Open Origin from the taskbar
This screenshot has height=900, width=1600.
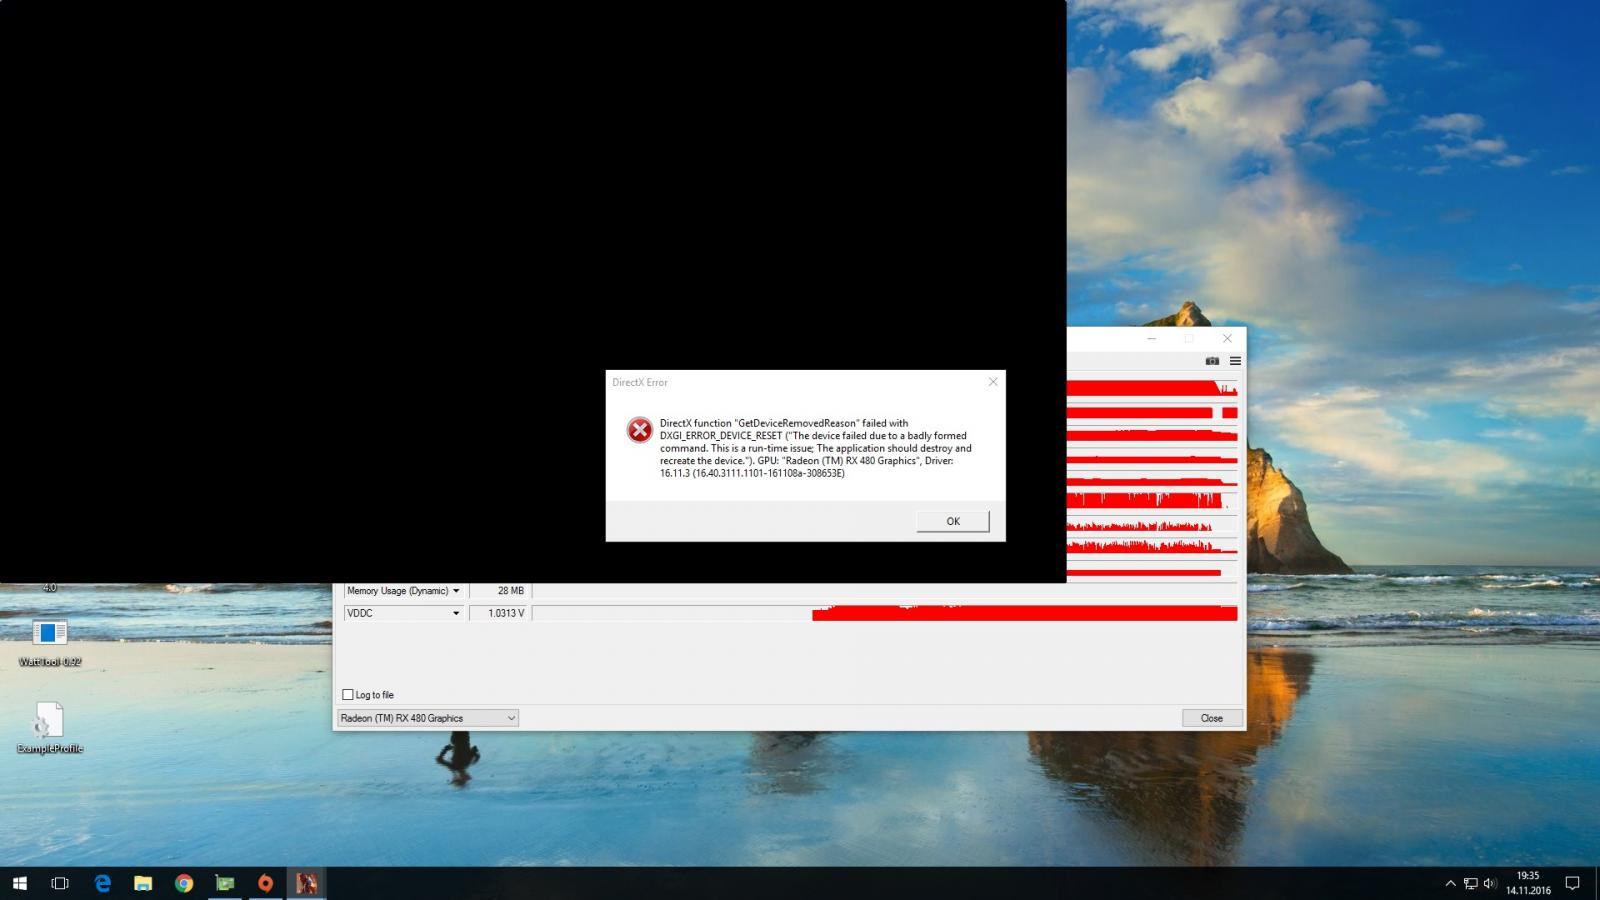click(265, 883)
